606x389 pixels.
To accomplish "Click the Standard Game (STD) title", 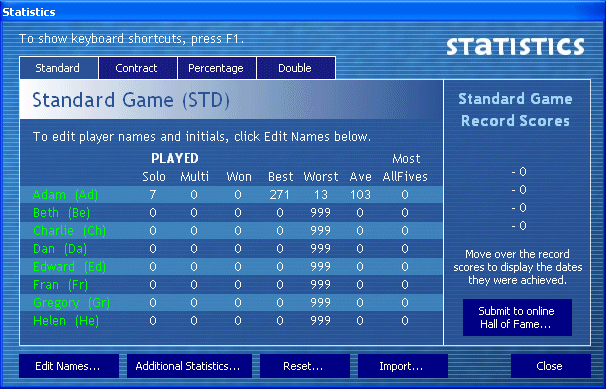I will click(x=131, y=100).
